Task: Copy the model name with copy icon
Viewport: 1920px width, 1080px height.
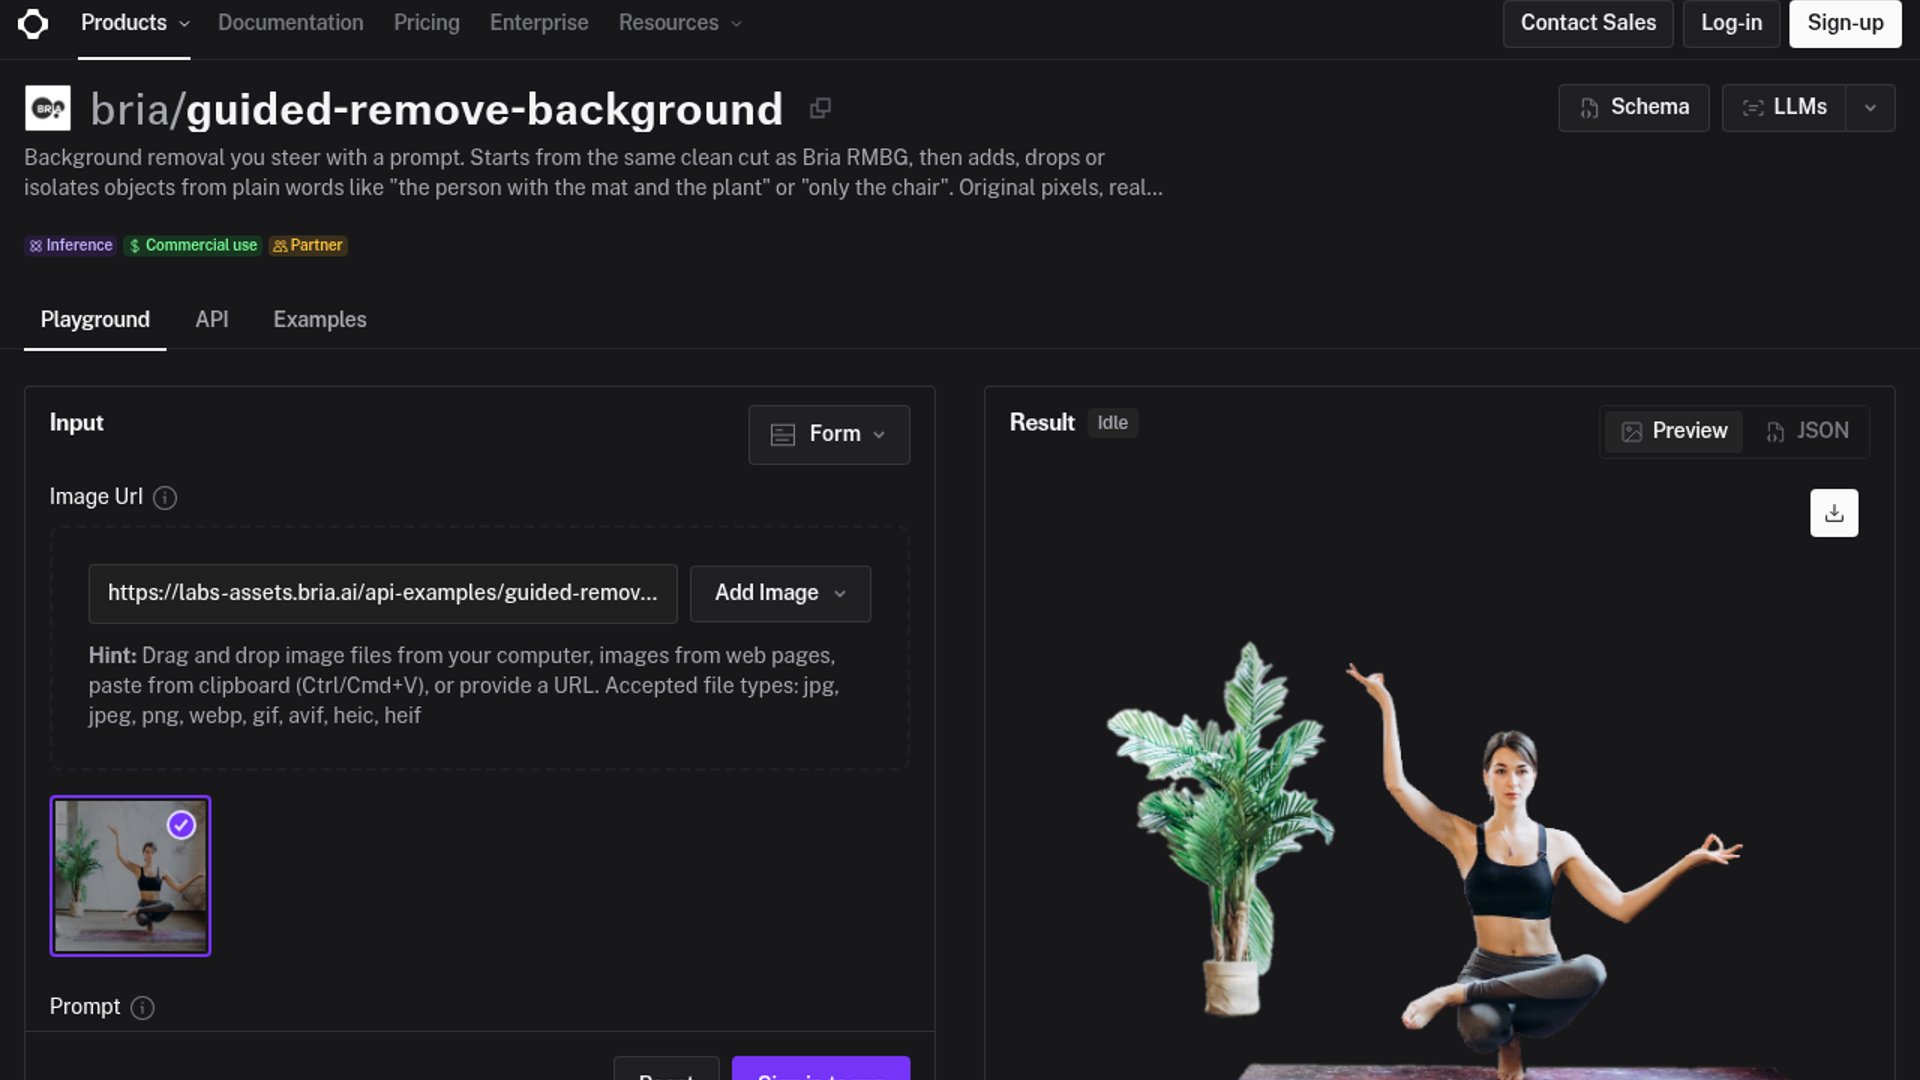Action: pyautogui.click(x=820, y=108)
